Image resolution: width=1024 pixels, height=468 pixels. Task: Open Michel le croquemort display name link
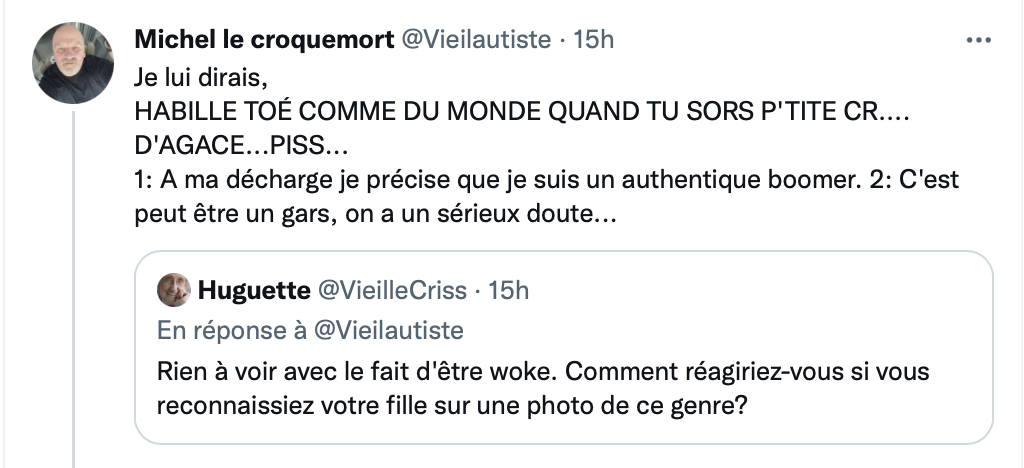pyautogui.click(x=263, y=40)
